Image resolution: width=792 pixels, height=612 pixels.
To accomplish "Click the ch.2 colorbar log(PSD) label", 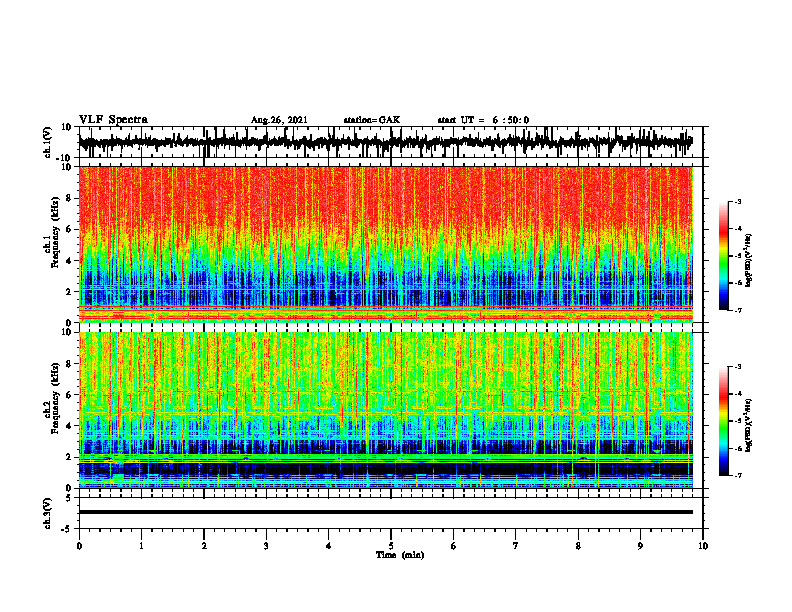I will pyautogui.click(x=749, y=426).
